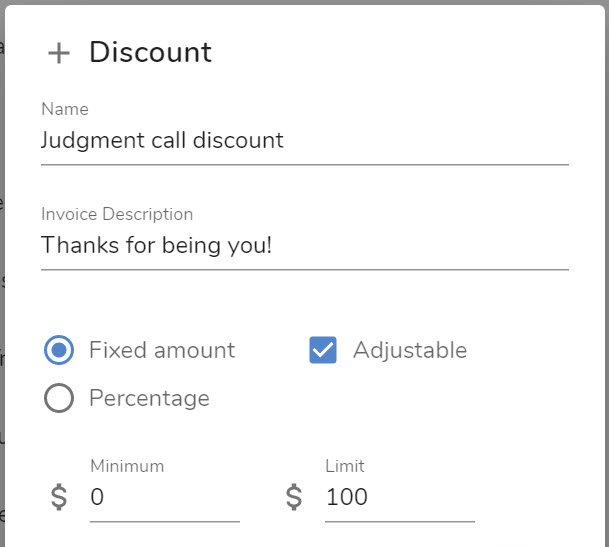
Task: Click the dimmed background left of dialog
Action: [x=2, y=272]
